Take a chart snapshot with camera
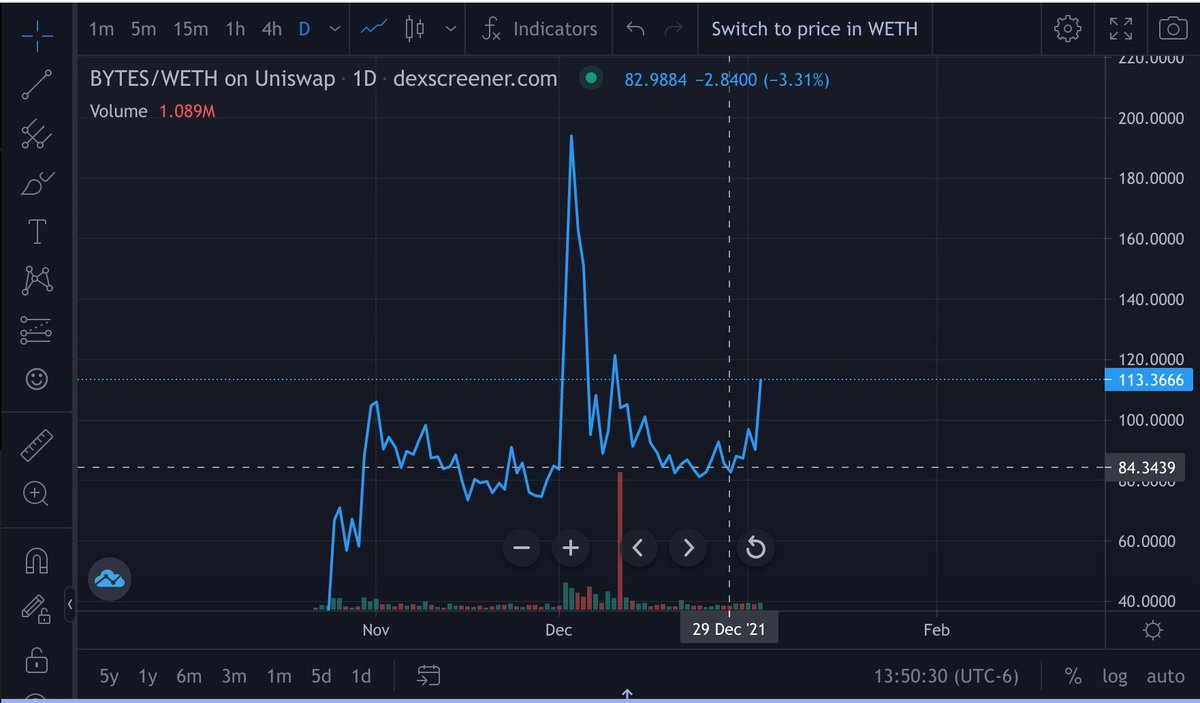1200x703 pixels. coord(1172,29)
